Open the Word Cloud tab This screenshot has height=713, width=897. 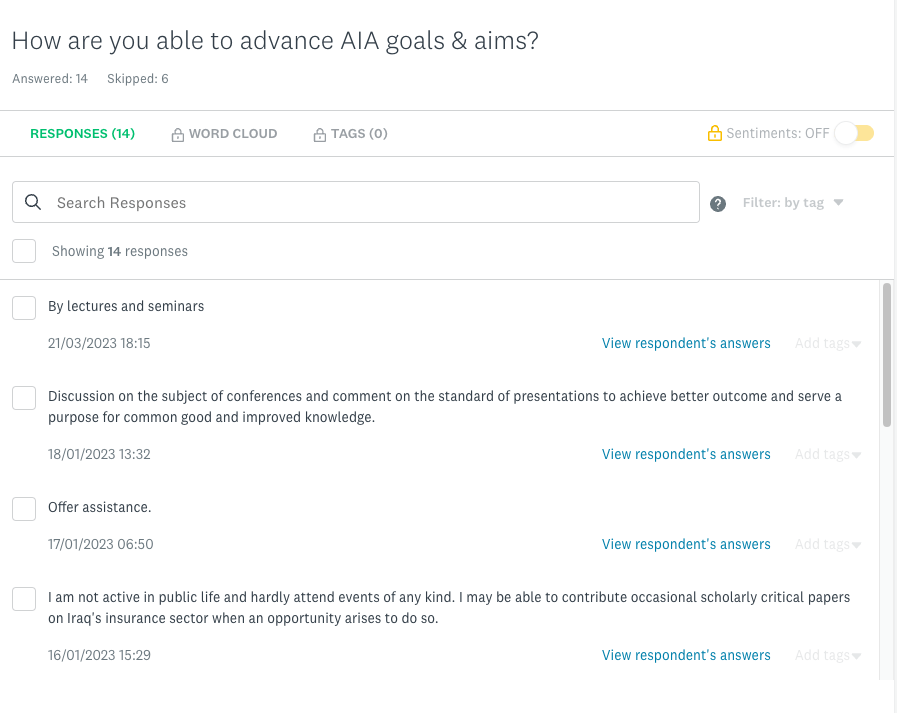233,133
